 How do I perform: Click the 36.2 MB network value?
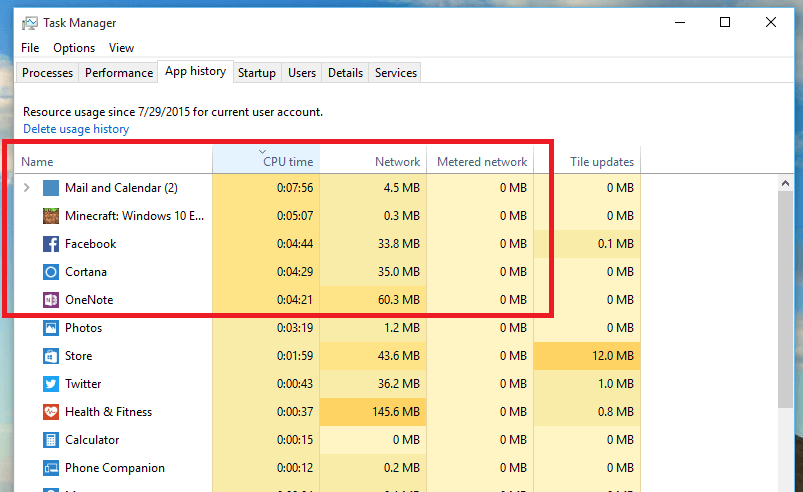[399, 384]
